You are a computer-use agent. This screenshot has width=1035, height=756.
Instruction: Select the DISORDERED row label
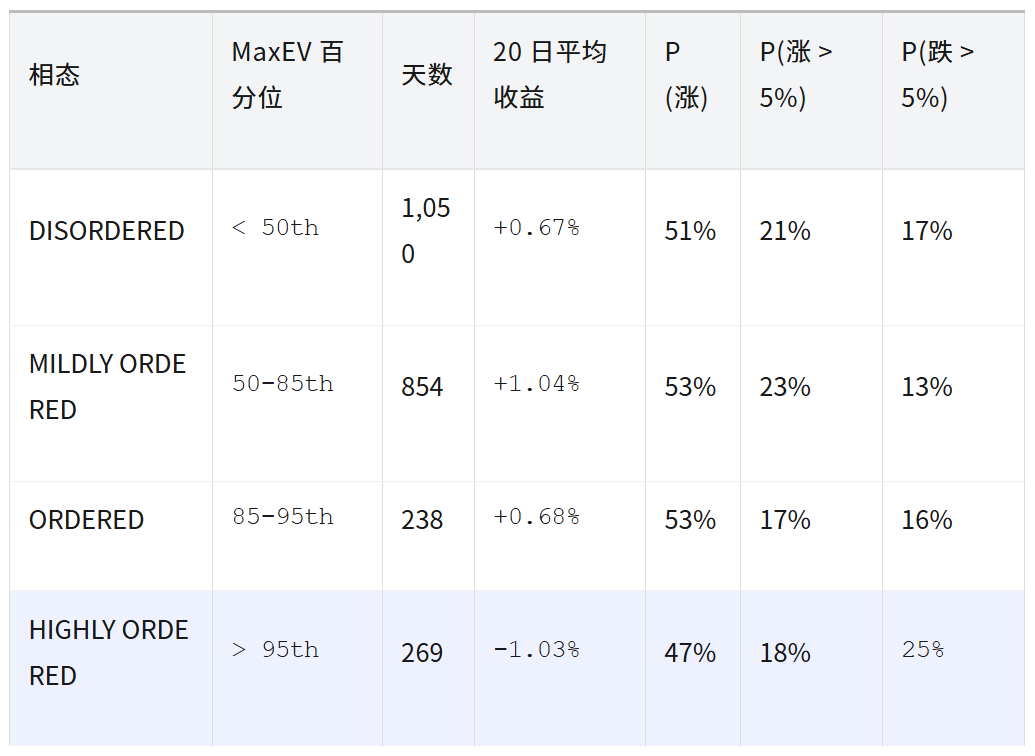click(x=107, y=231)
